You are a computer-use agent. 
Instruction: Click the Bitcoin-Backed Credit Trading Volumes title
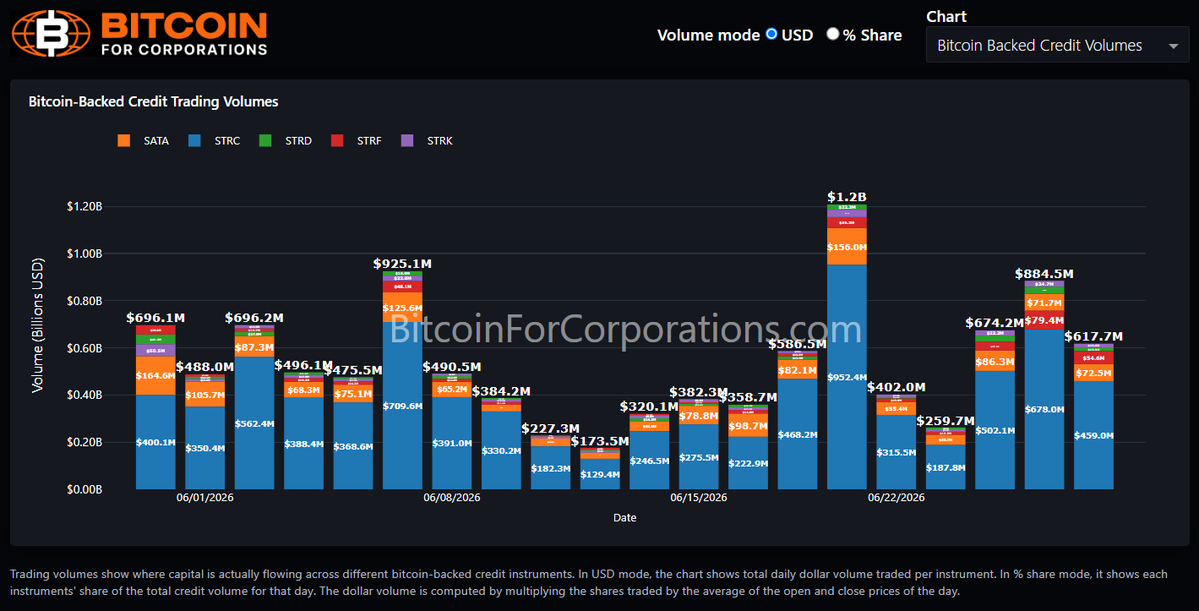coord(153,101)
